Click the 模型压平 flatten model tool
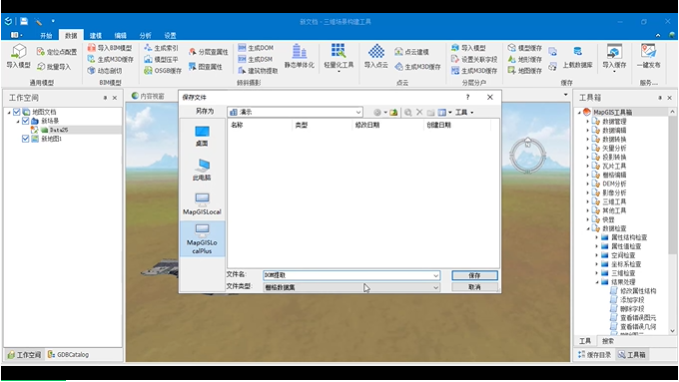The height and width of the screenshot is (382, 679). (162, 59)
